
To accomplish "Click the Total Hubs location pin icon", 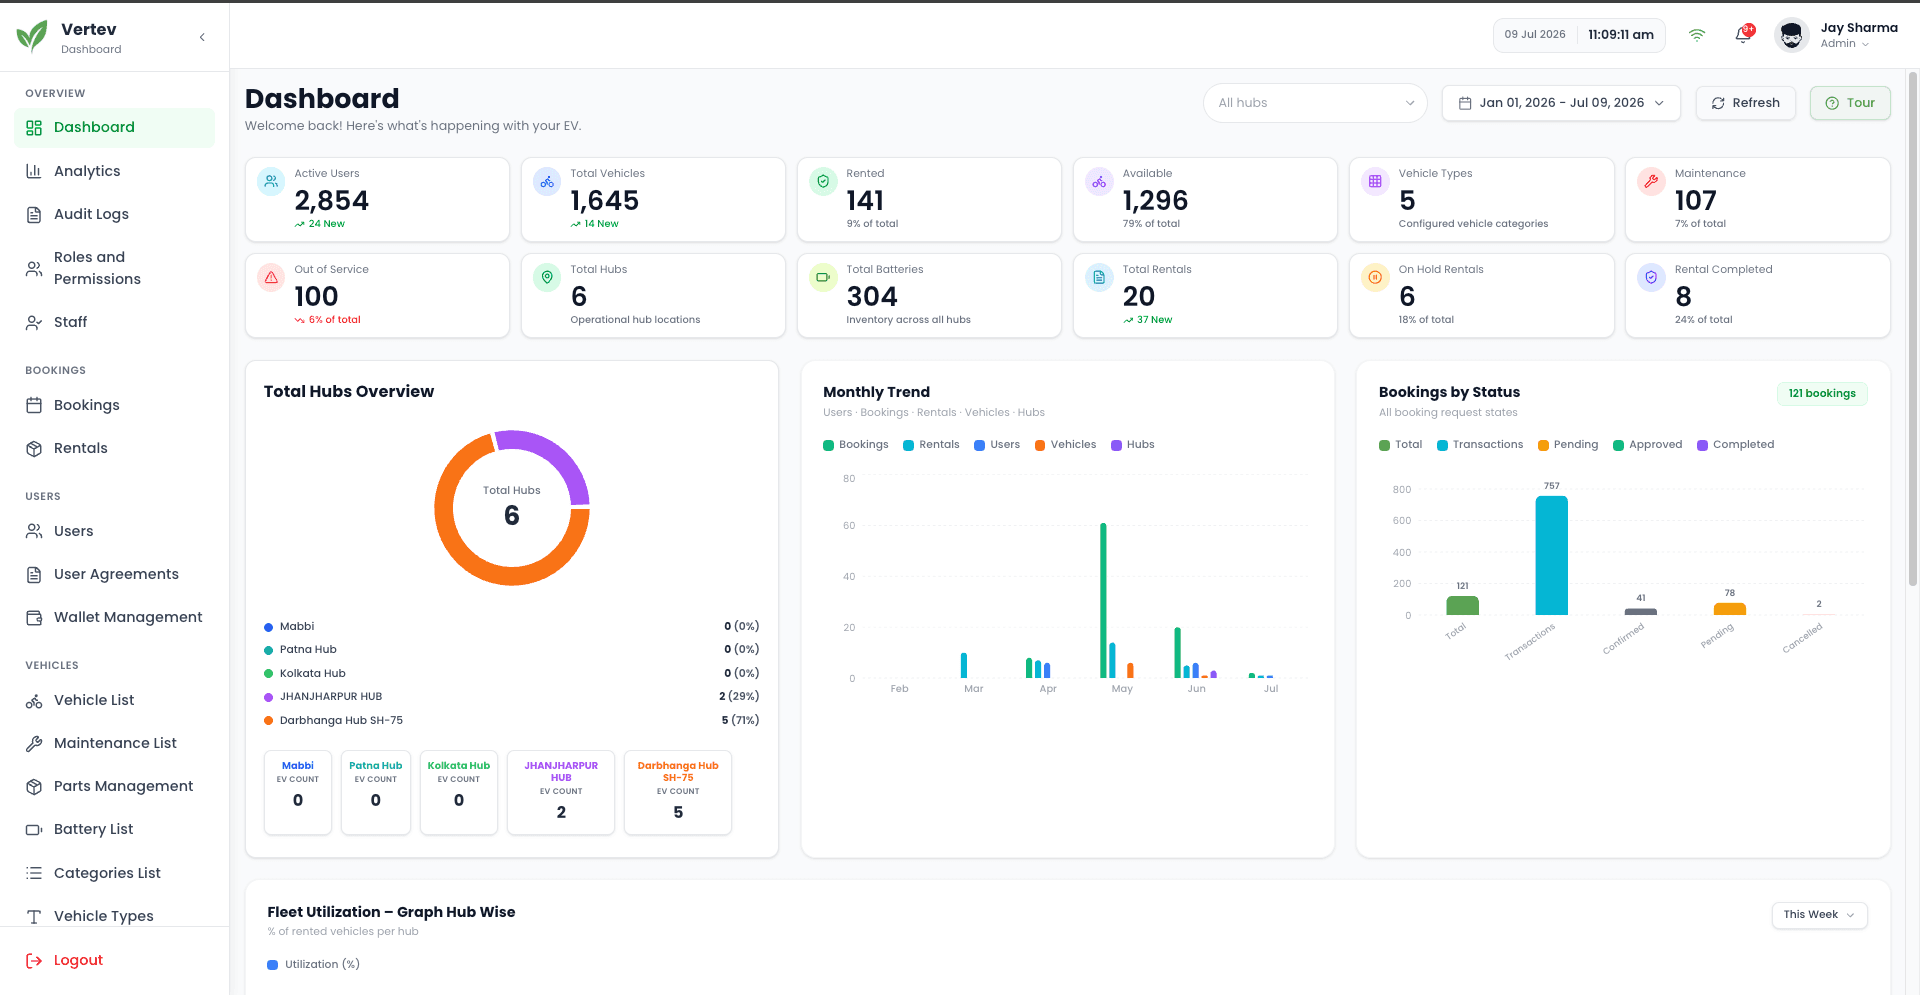I will pos(547,278).
